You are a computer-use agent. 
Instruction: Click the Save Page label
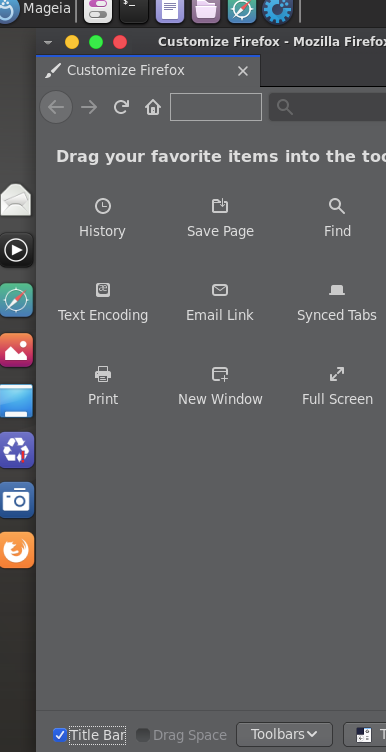point(220,231)
